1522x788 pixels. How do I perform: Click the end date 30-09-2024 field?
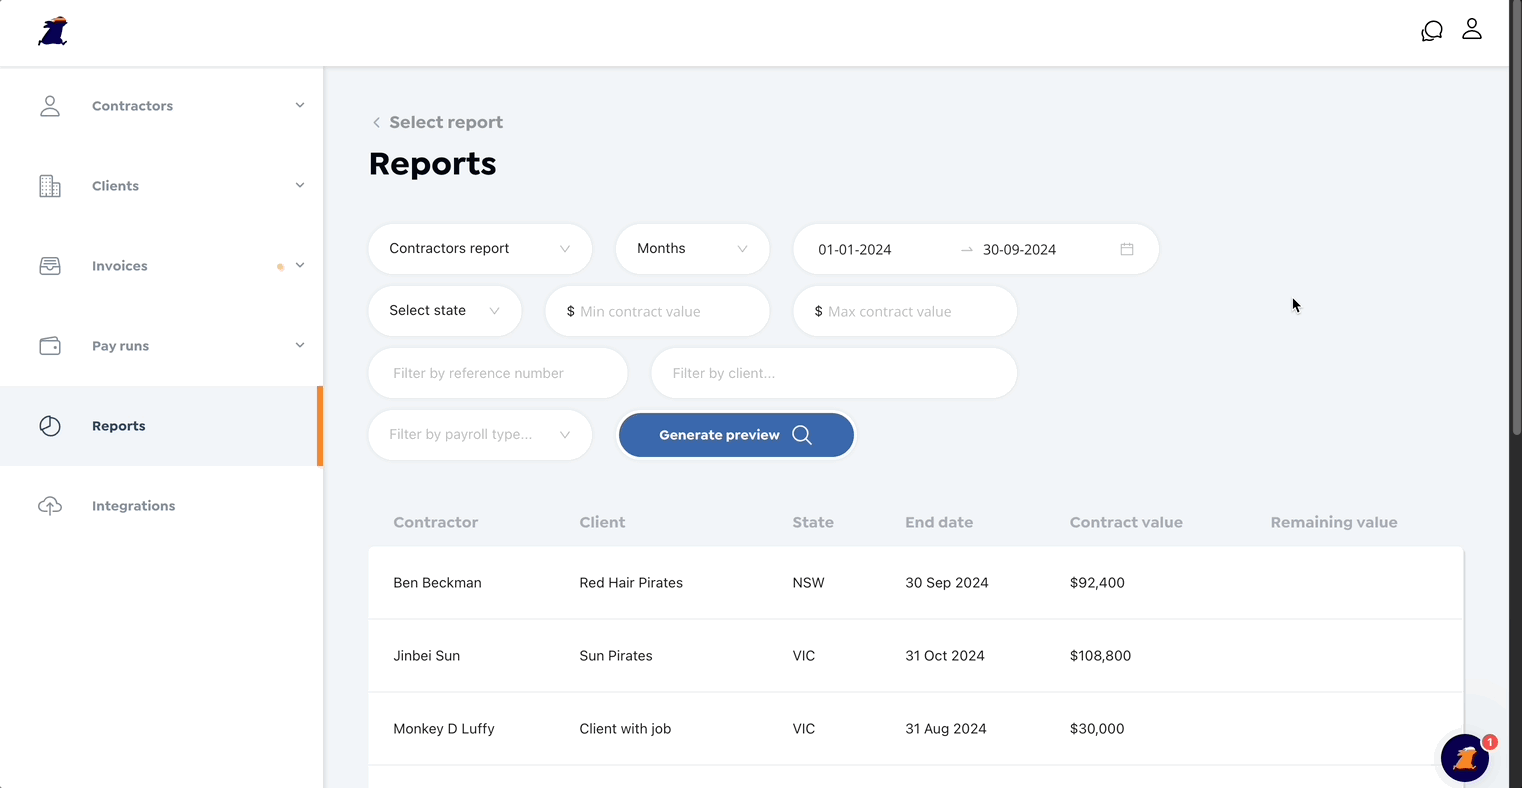click(1020, 250)
